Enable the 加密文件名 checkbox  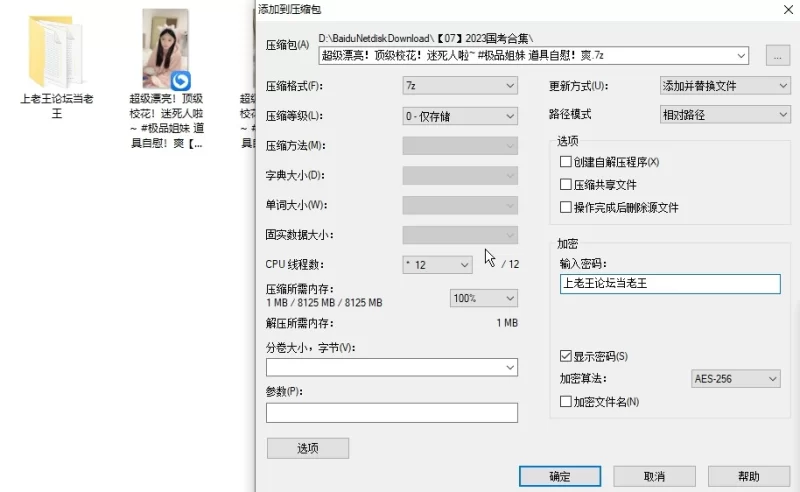click(566, 402)
